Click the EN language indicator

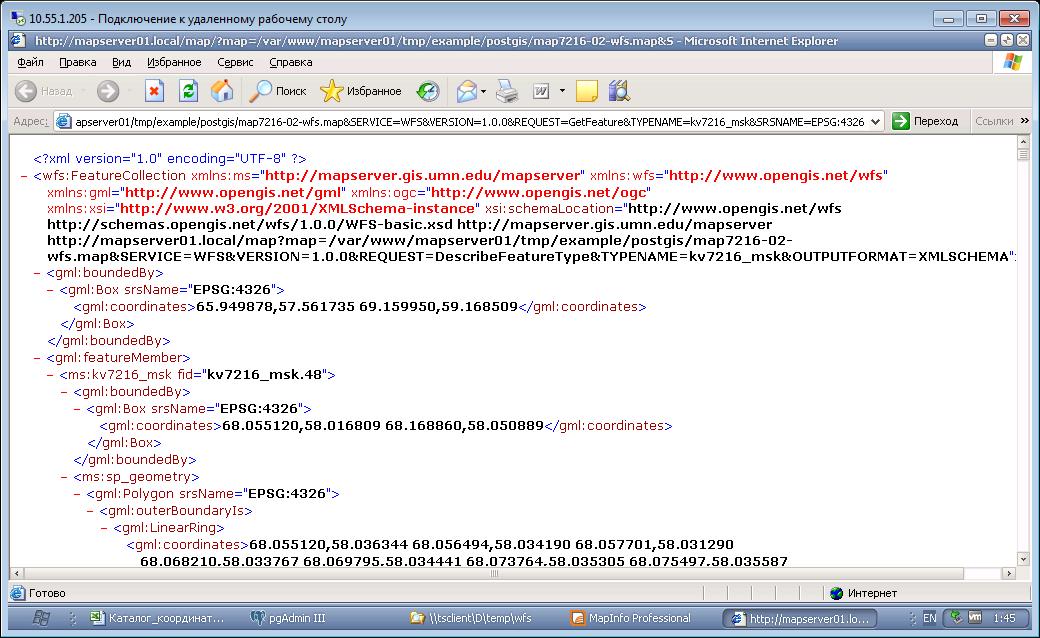(x=930, y=618)
